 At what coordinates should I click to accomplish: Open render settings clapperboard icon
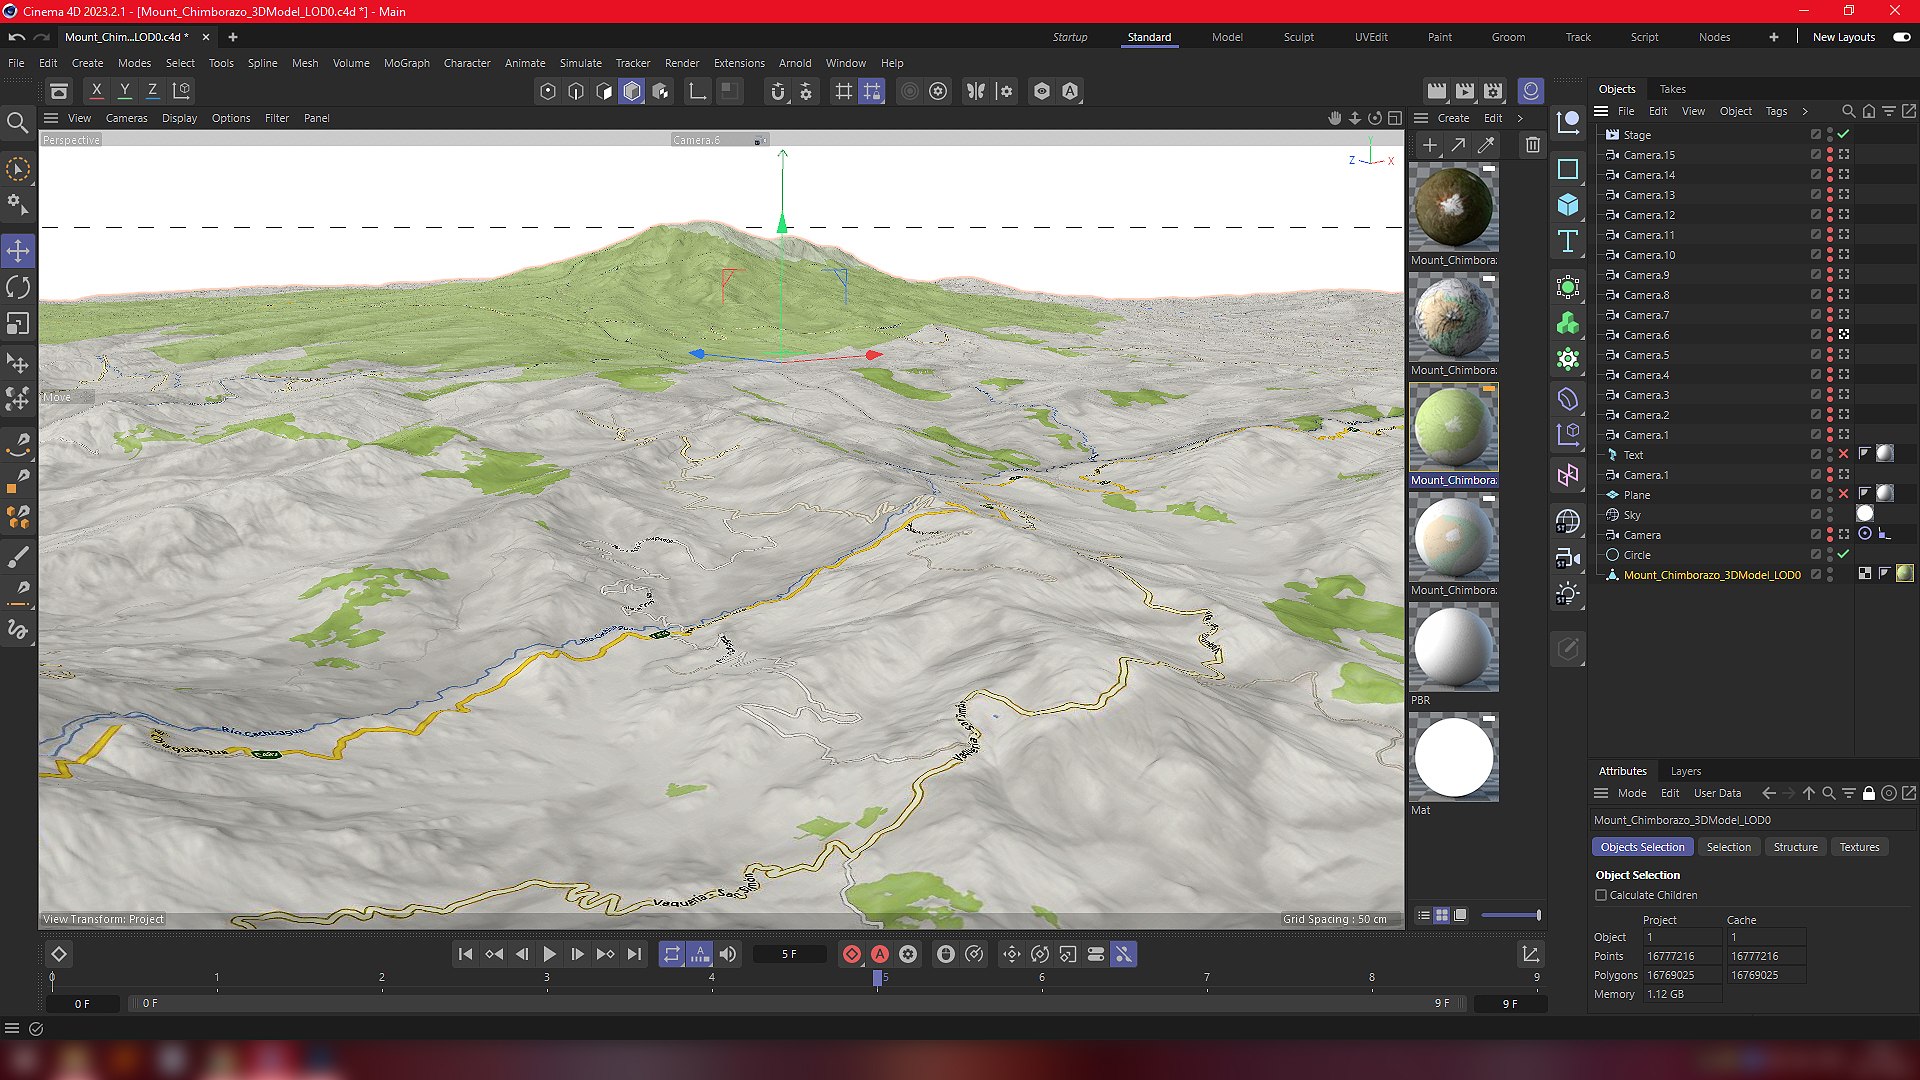(1493, 91)
